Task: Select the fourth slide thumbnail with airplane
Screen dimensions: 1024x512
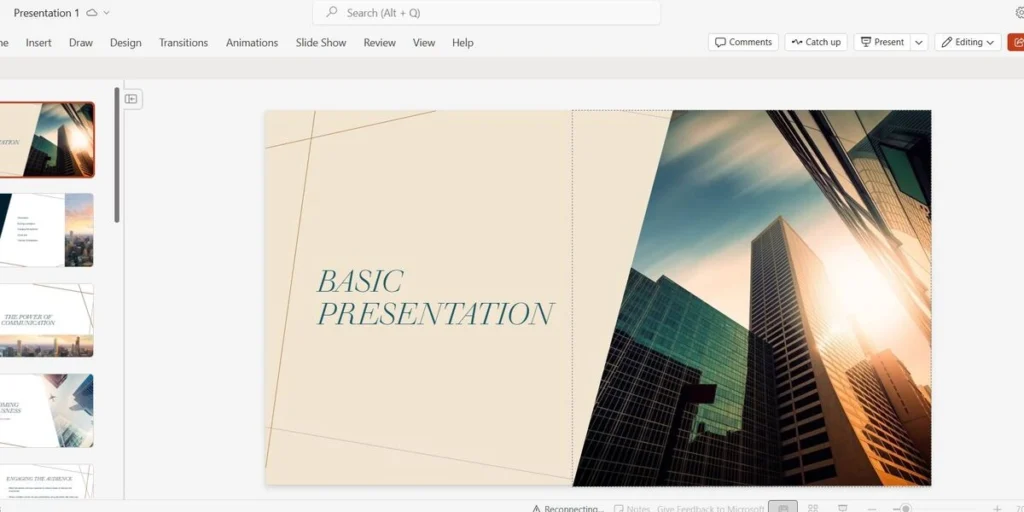Action: pos(47,411)
